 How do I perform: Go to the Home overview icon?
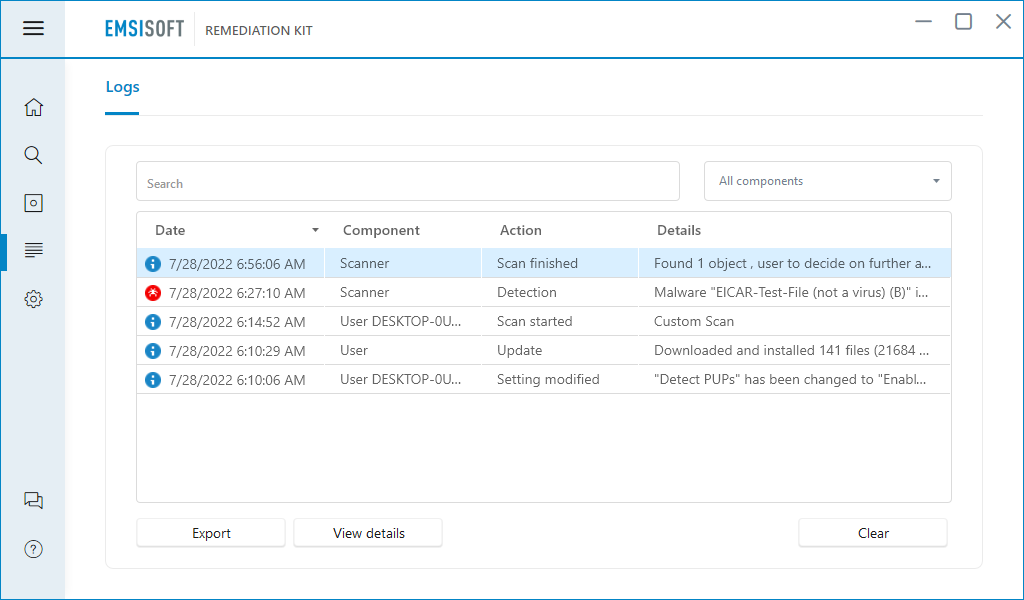click(33, 107)
